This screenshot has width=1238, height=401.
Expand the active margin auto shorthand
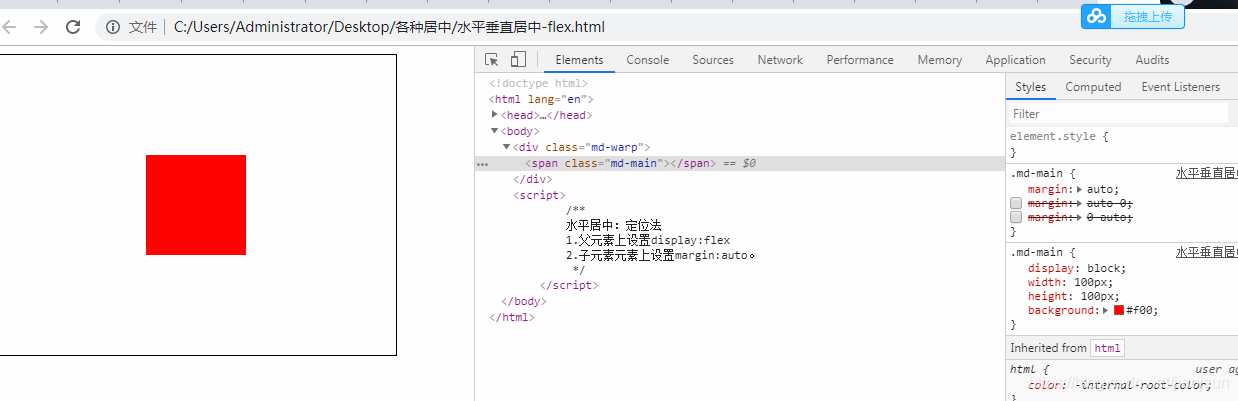click(x=1080, y=189)
